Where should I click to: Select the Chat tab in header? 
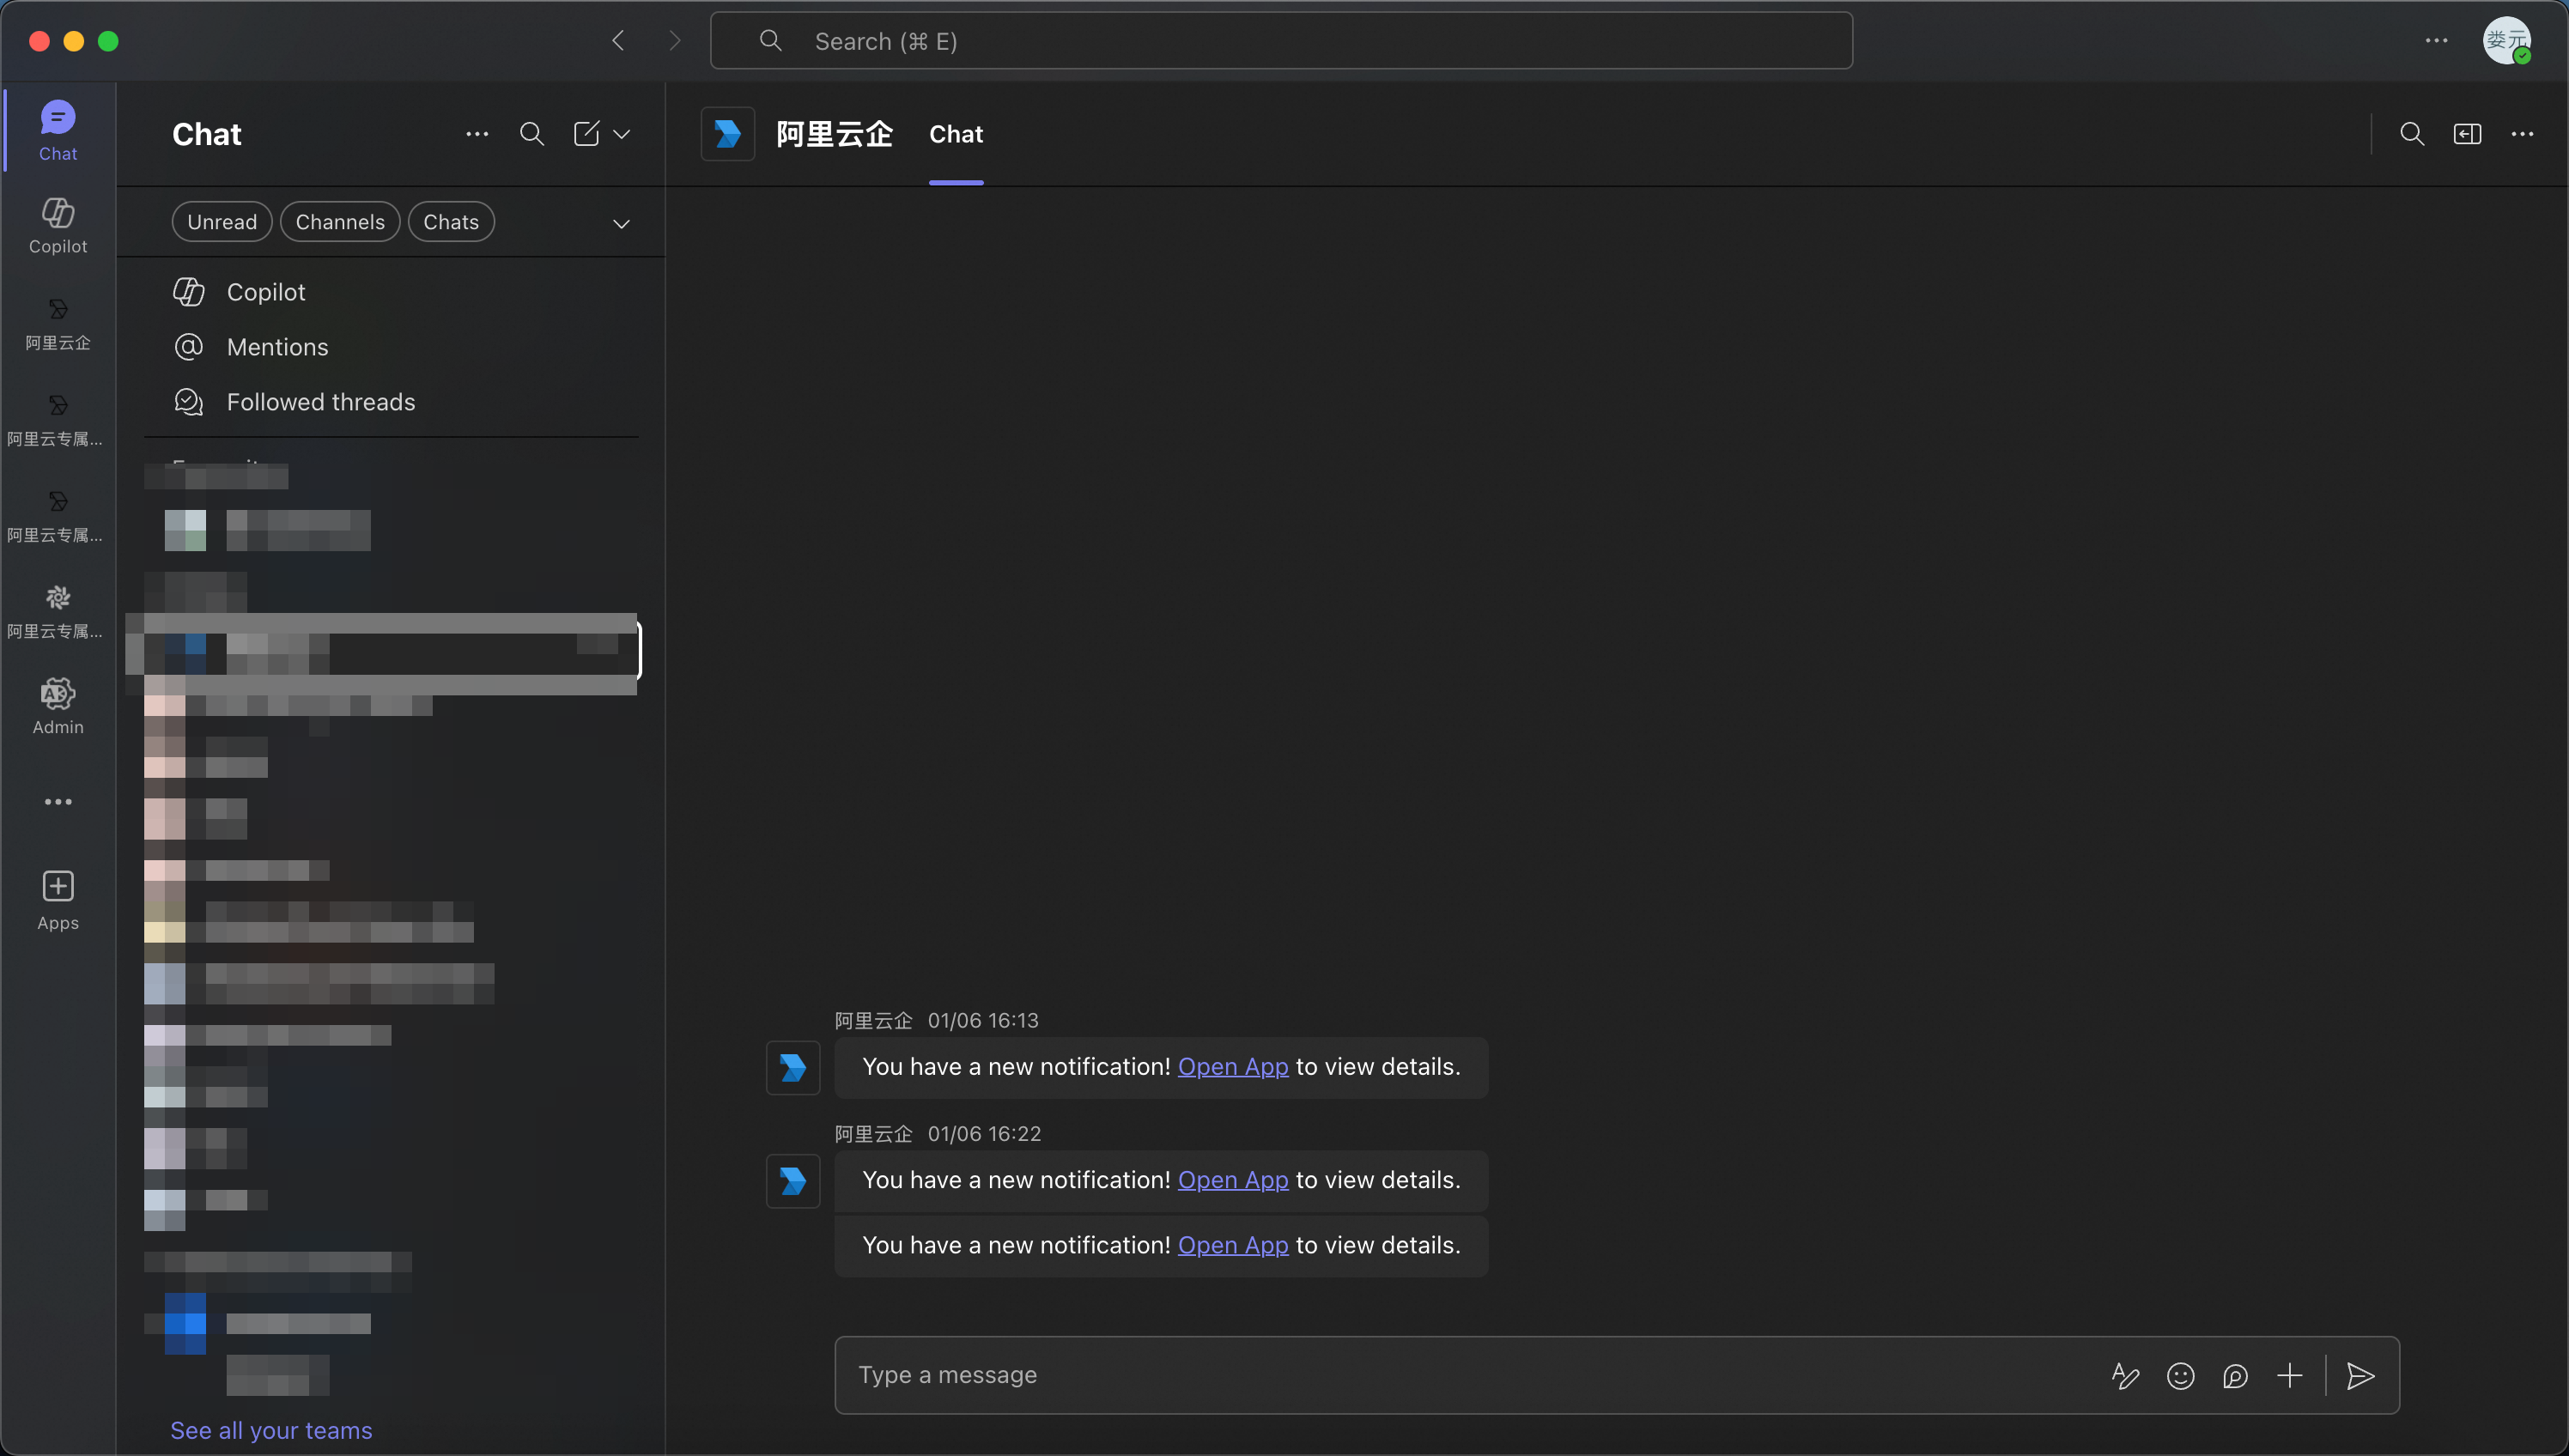[x=955, y=134]
